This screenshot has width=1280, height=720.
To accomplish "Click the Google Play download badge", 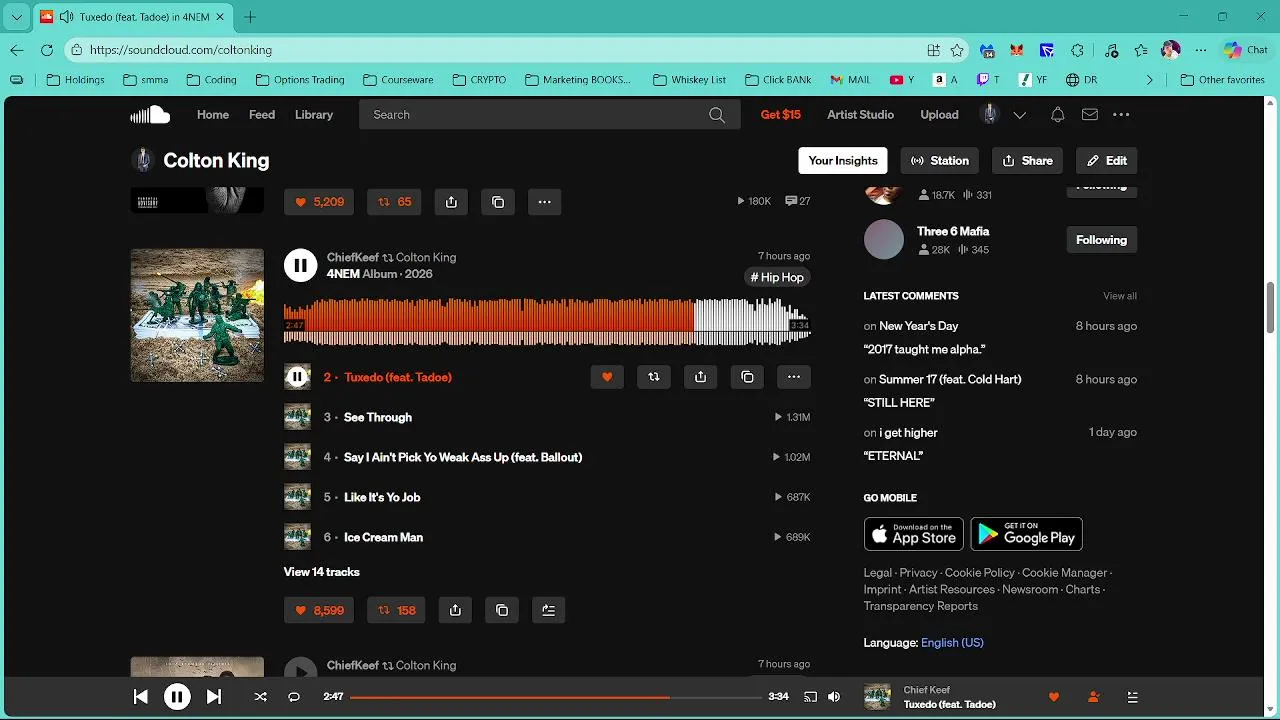I will click(1026, 534).
